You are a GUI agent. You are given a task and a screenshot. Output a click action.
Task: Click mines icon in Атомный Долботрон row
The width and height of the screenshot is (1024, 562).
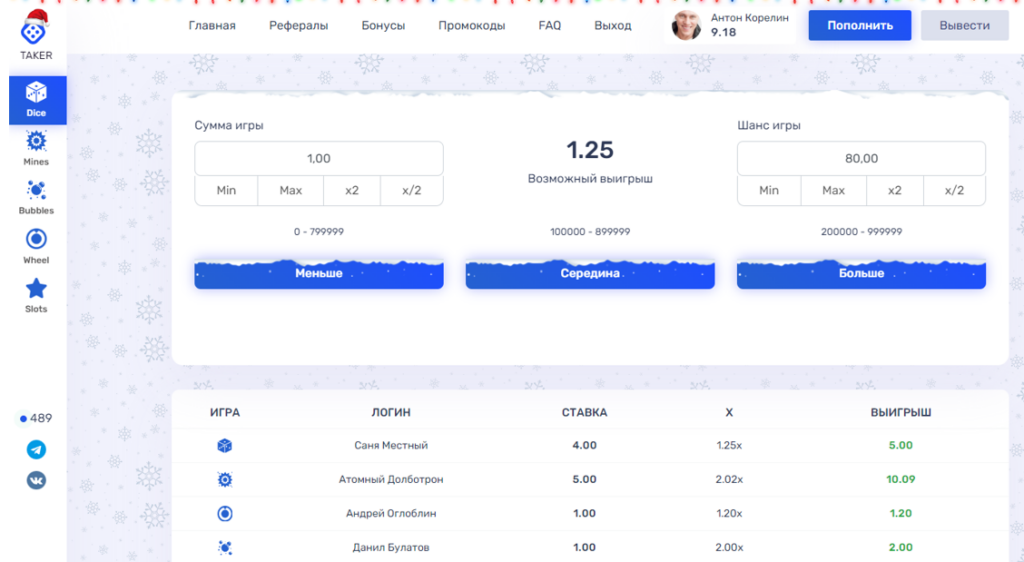[x=225, y=480]
